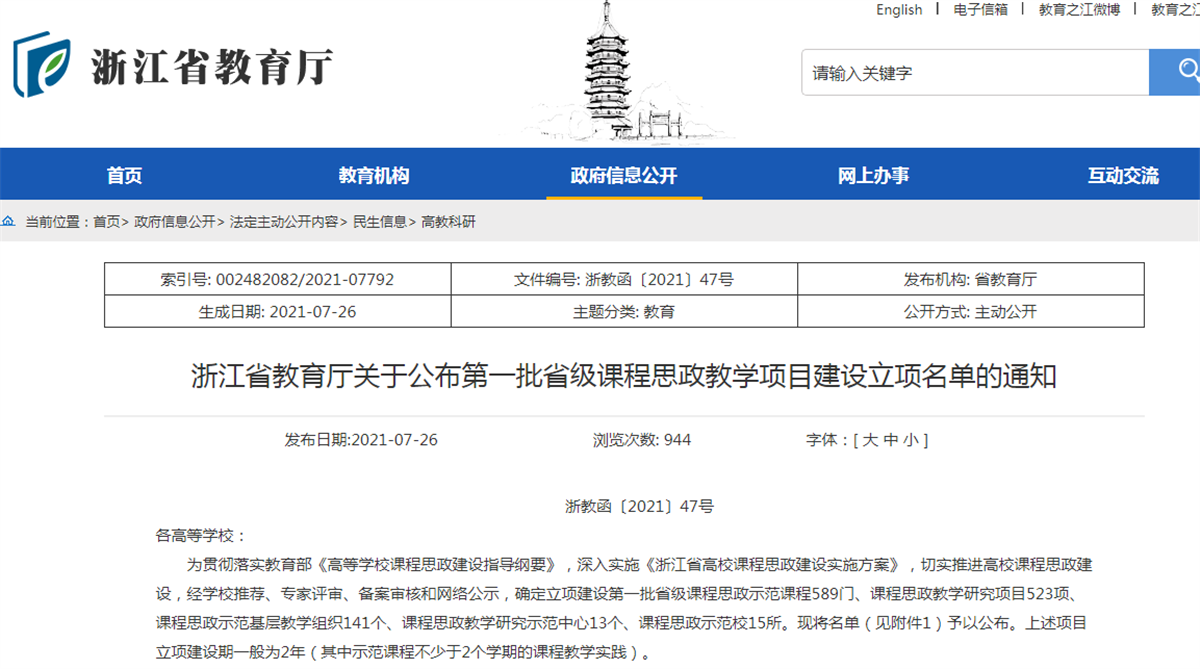Viewport: 1200px width, 669px height.
Task: Type in the 请输入关键字 search field
Action: pos(974,73)
